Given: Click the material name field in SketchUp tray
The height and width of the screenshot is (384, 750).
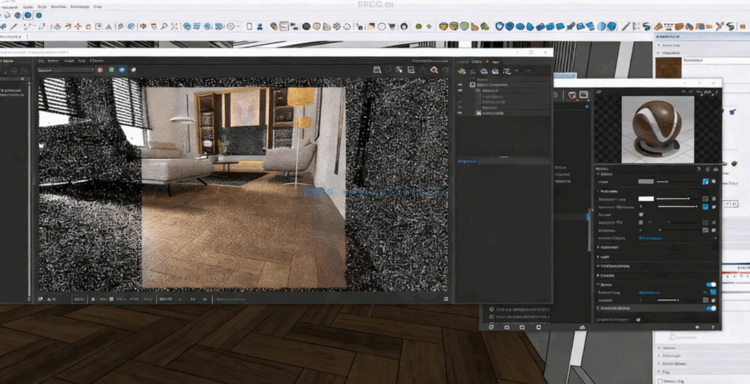Looking at the screenshot, I should pos(716,61).
